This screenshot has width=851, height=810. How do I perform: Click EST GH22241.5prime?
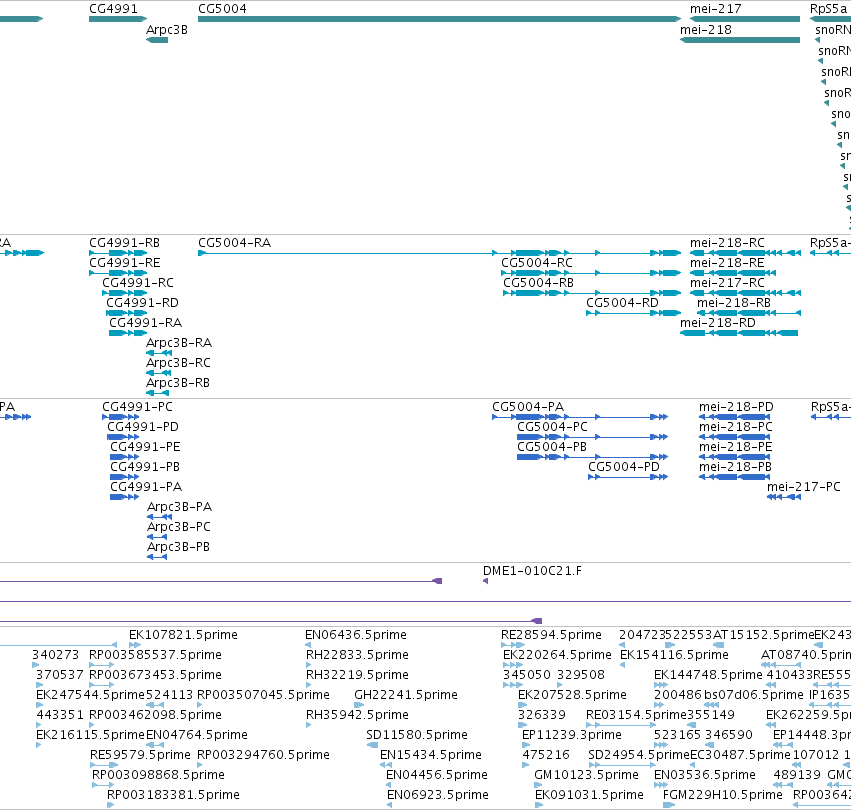point(406,695)
